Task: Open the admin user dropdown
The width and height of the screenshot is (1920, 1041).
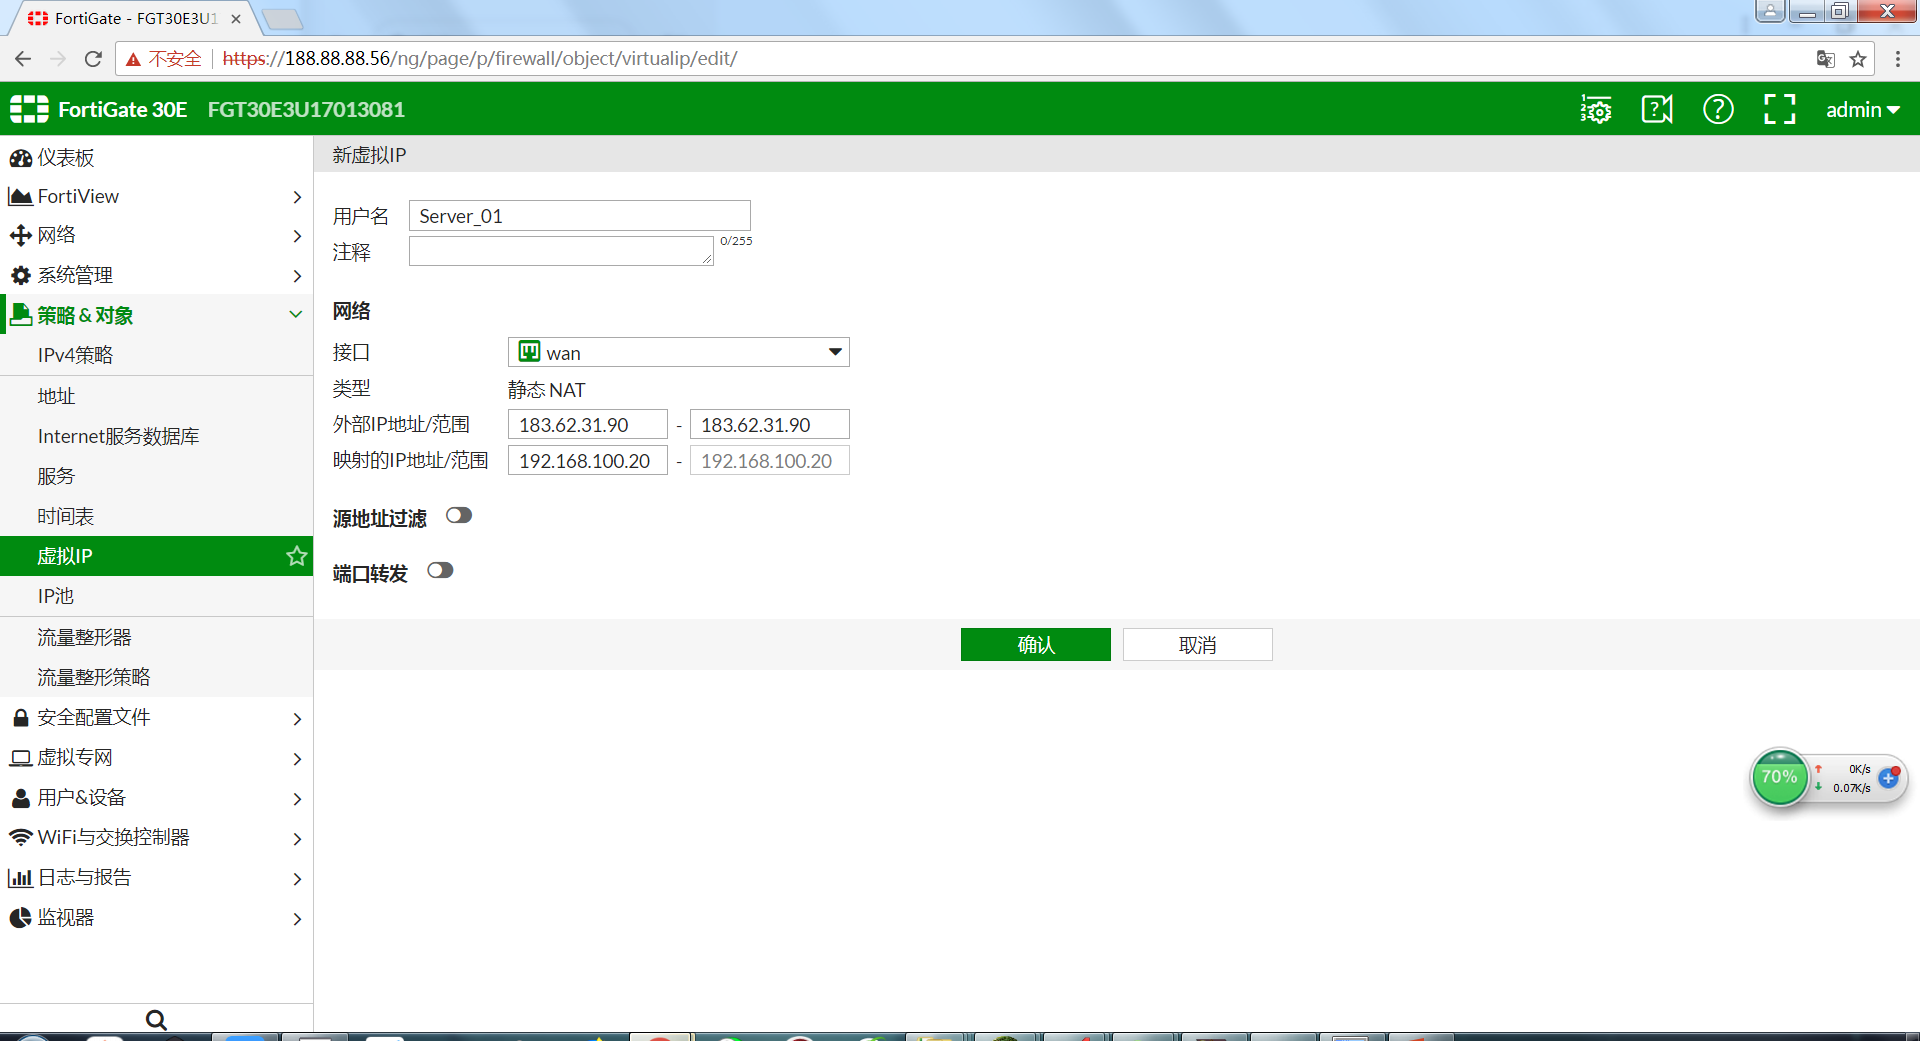Action: pyautogui.click(x=1862, y=109)
